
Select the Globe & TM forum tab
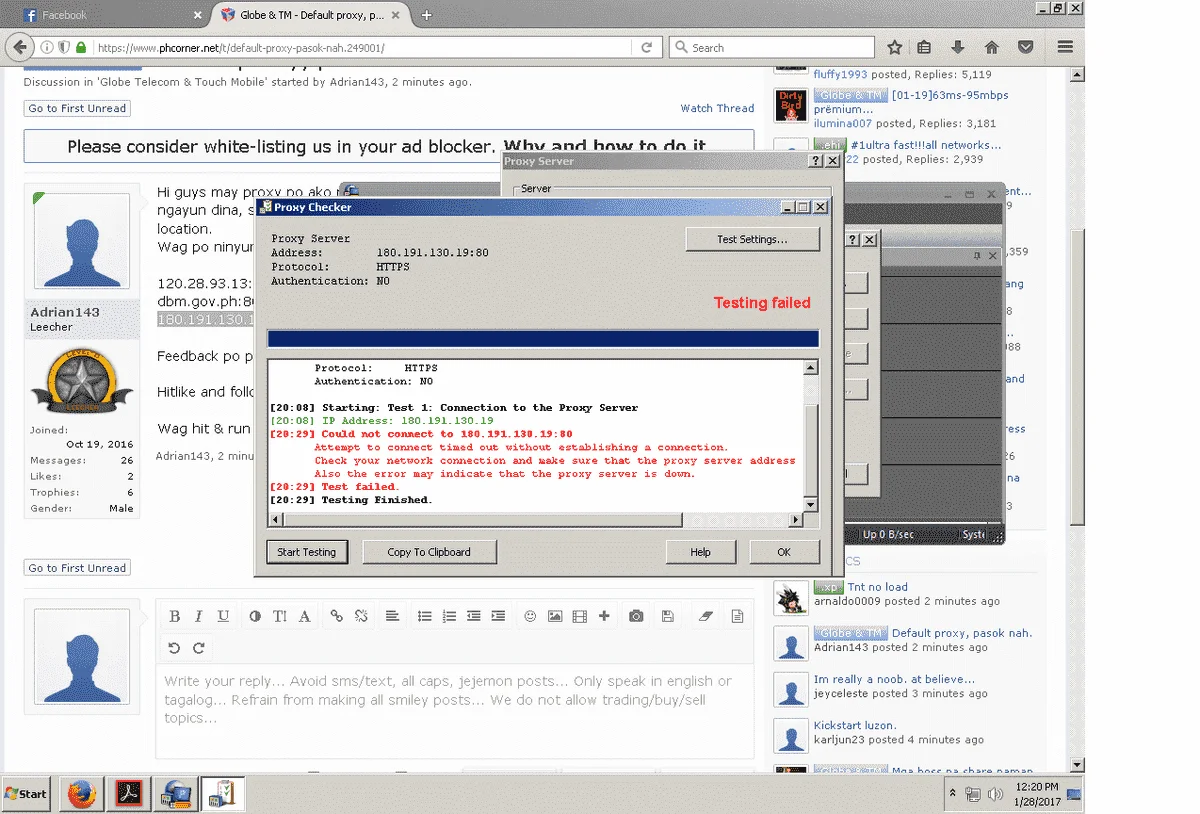314,15
